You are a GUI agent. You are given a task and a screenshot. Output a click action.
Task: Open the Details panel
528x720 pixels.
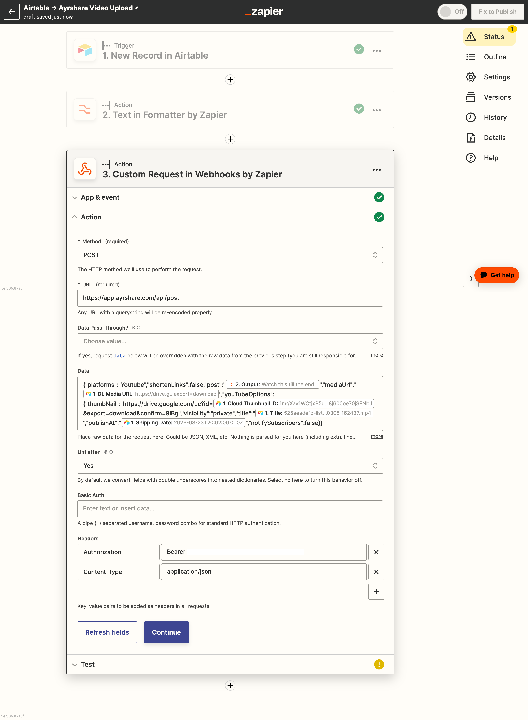tap(489, 138)
